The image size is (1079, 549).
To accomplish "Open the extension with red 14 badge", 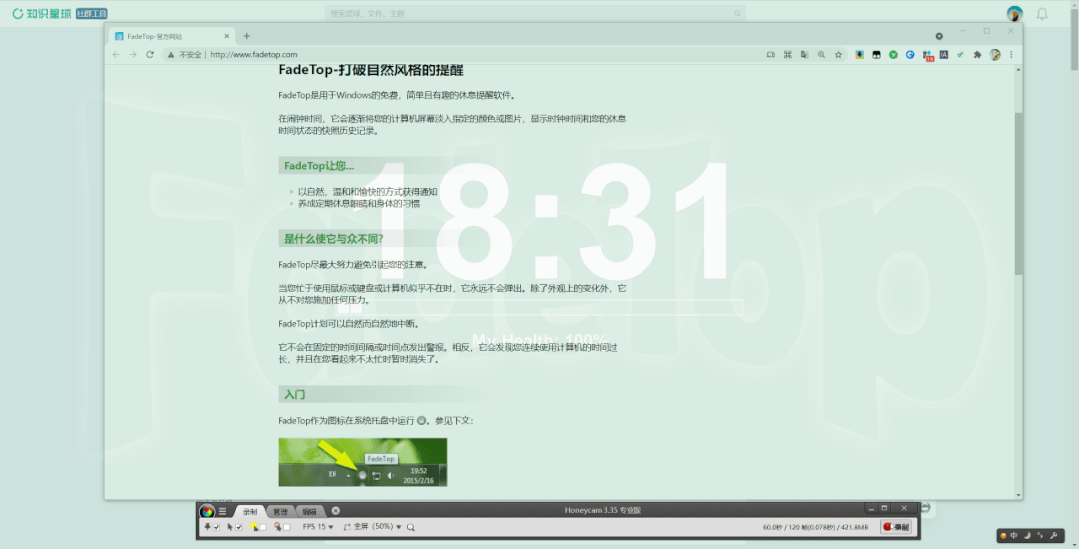I will coord(928,55).
